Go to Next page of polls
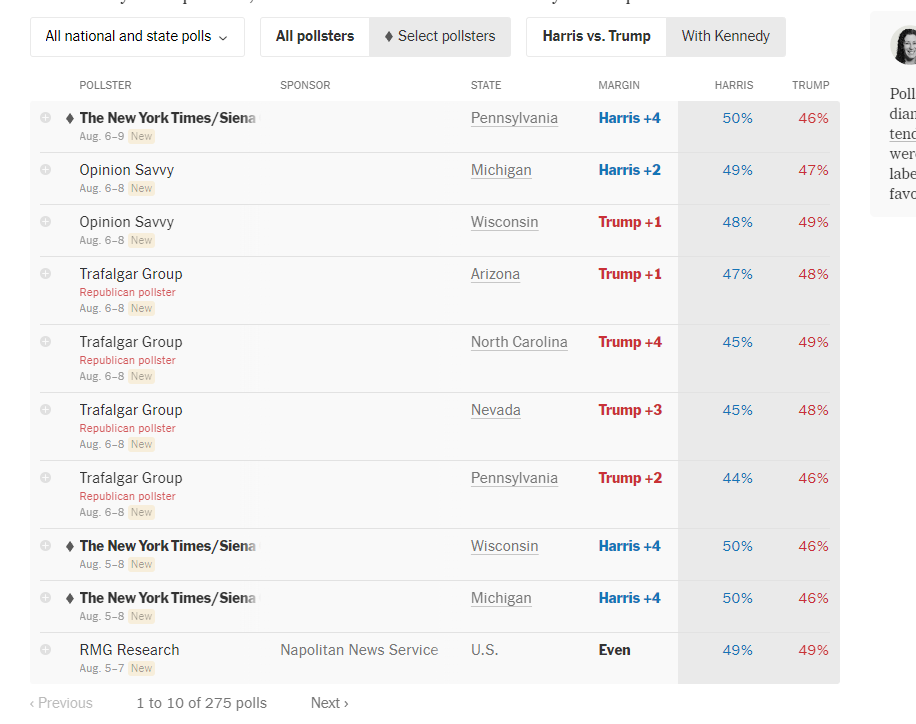Image resolution: width=916 pixels, height=724 pixels. (x=329, y=703)
